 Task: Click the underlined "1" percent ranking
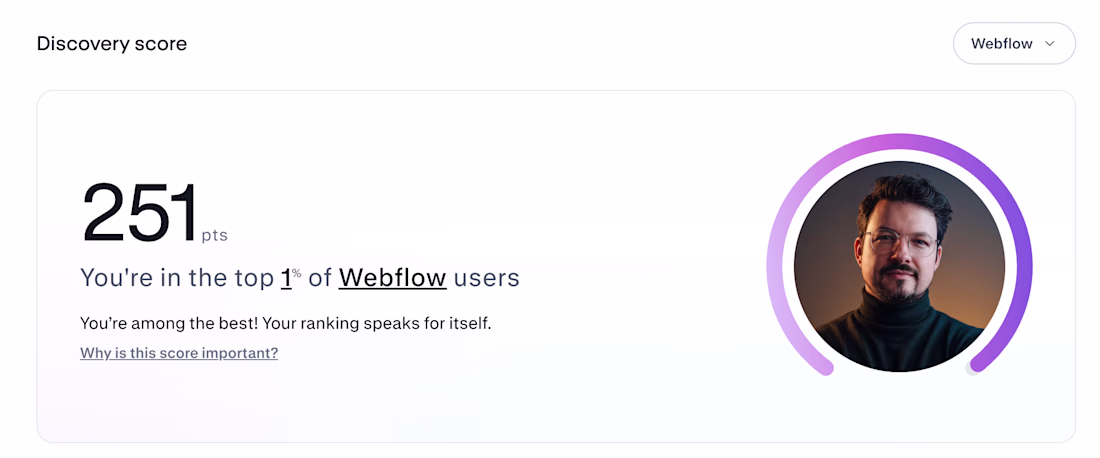pyautogui.click(x=286, y=278)
